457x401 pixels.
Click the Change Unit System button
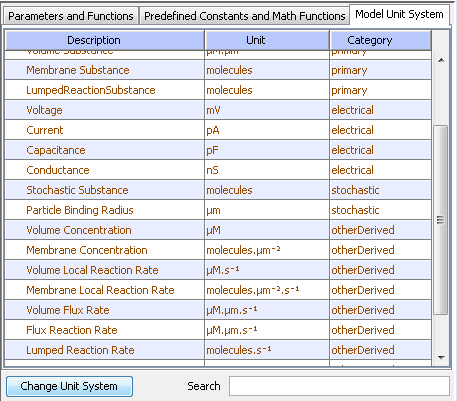(x=69, y=386)
